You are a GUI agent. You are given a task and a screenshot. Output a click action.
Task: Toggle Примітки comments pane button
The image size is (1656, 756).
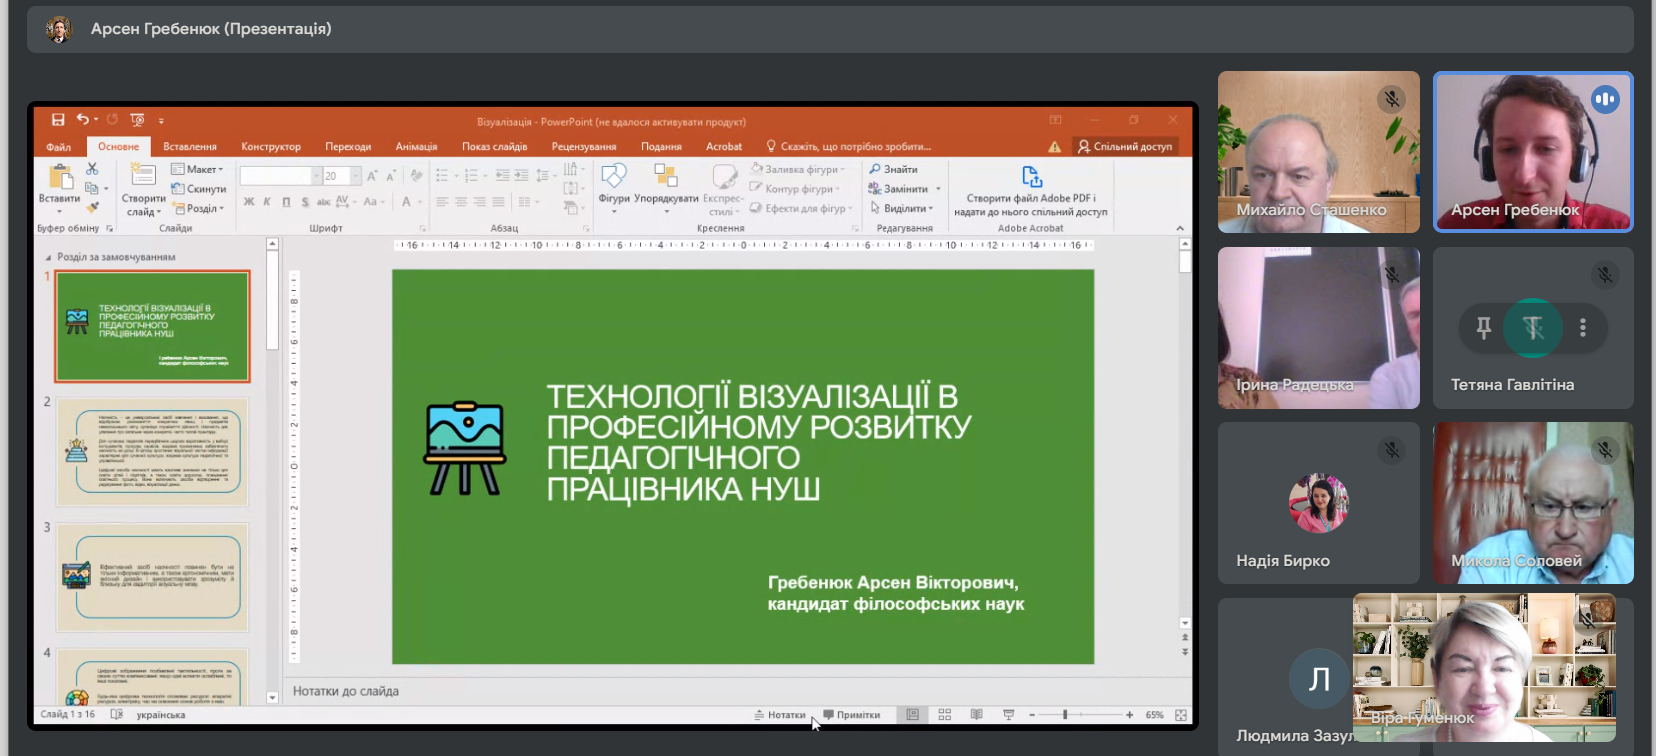(852, 715)
